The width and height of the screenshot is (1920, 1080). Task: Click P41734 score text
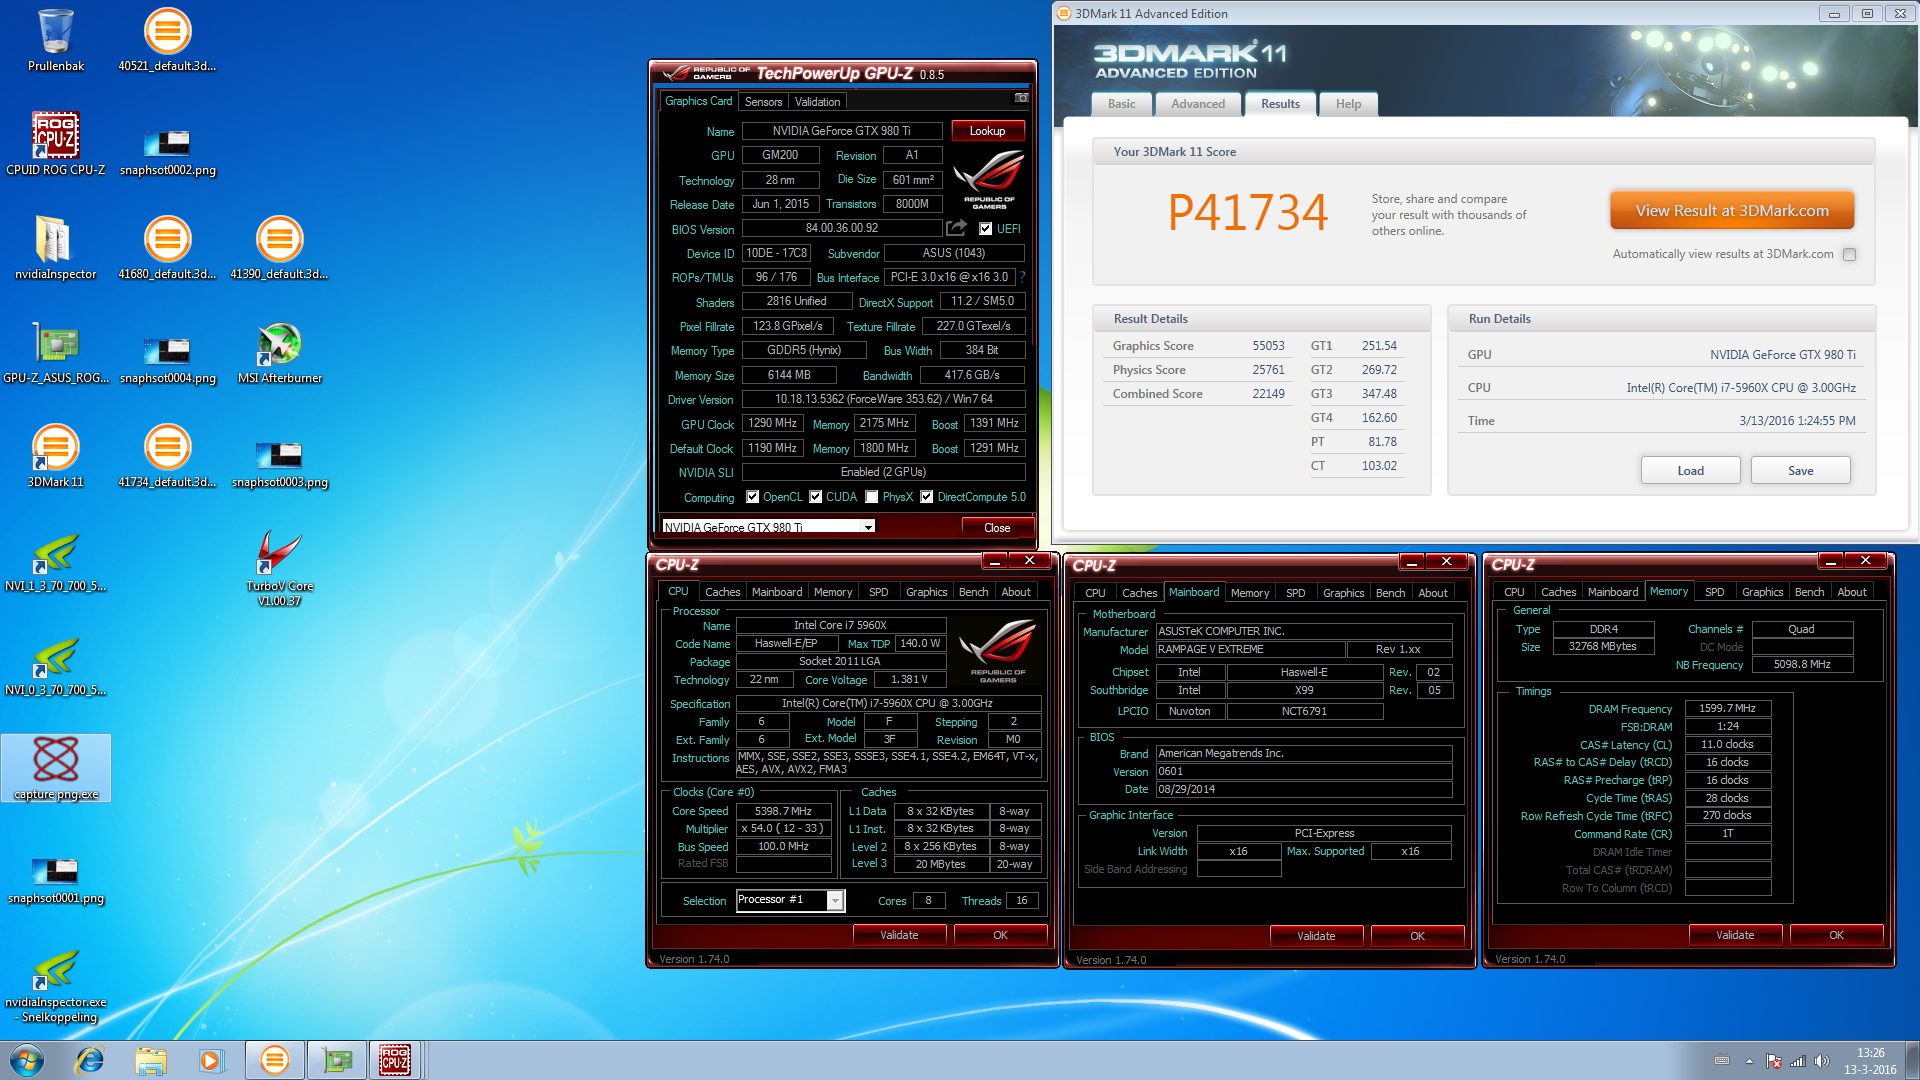pos(1247,213)
